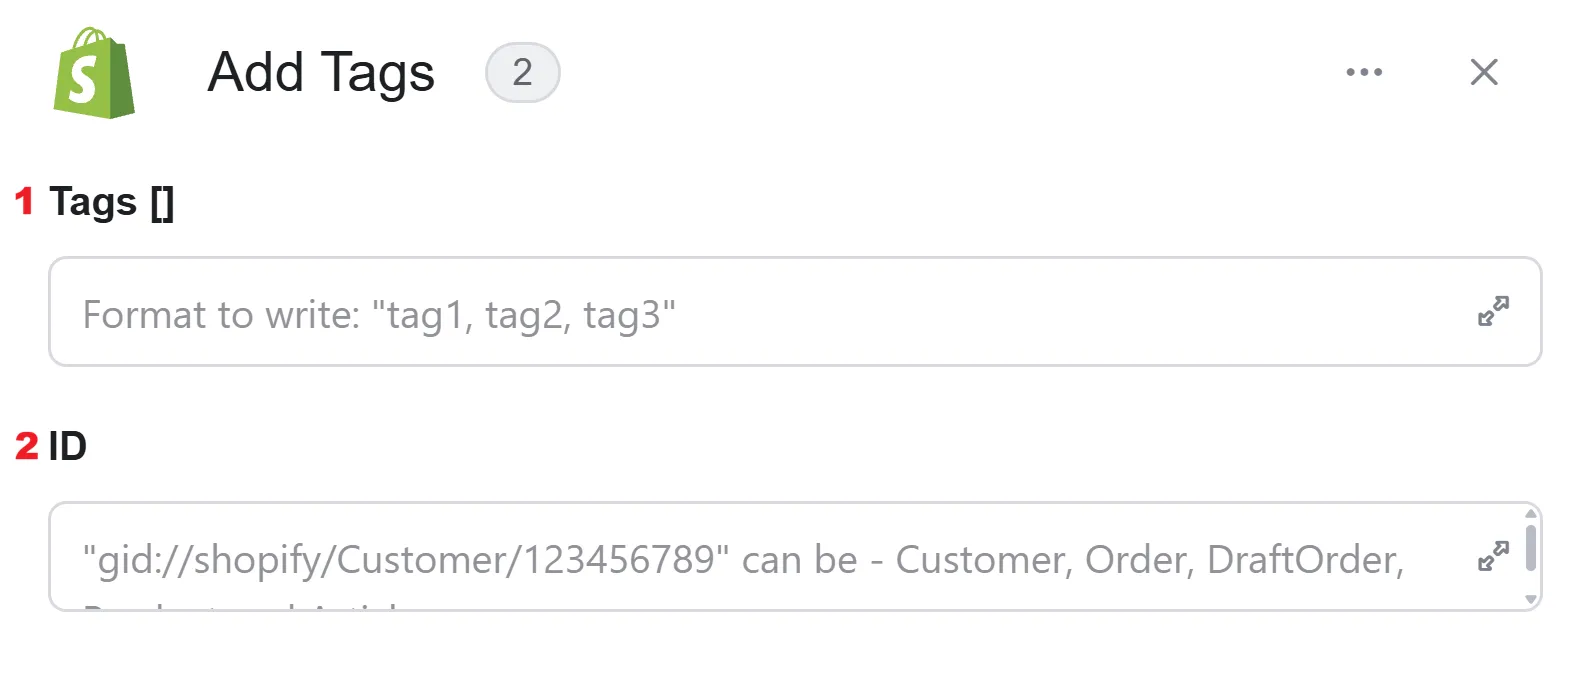Open the three-dot more options menu
The height and width of the screenshot is (686, 1590).
1364,72
